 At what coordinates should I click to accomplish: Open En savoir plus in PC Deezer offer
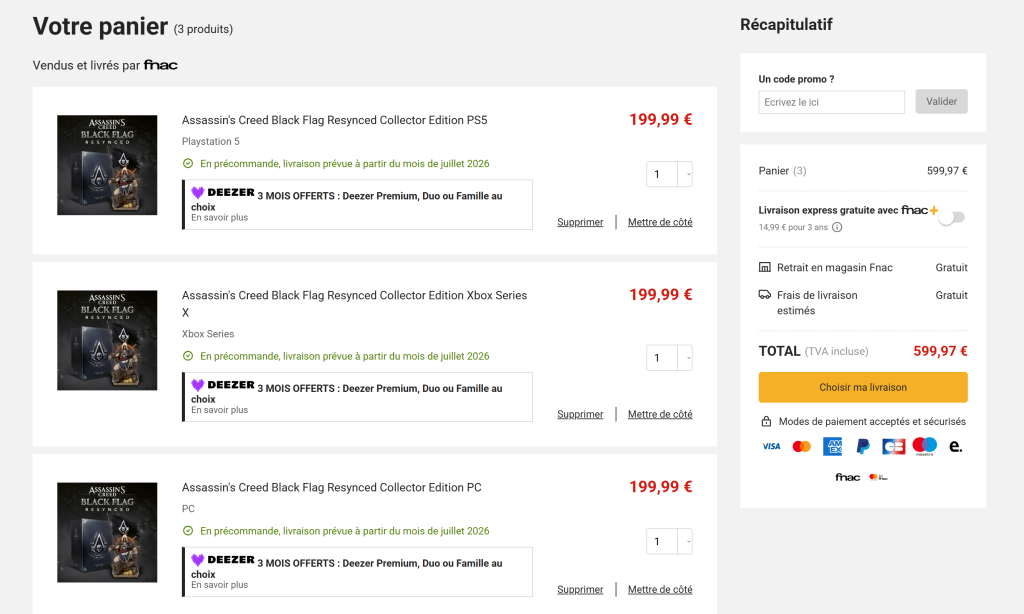click(x=219, y=585)
